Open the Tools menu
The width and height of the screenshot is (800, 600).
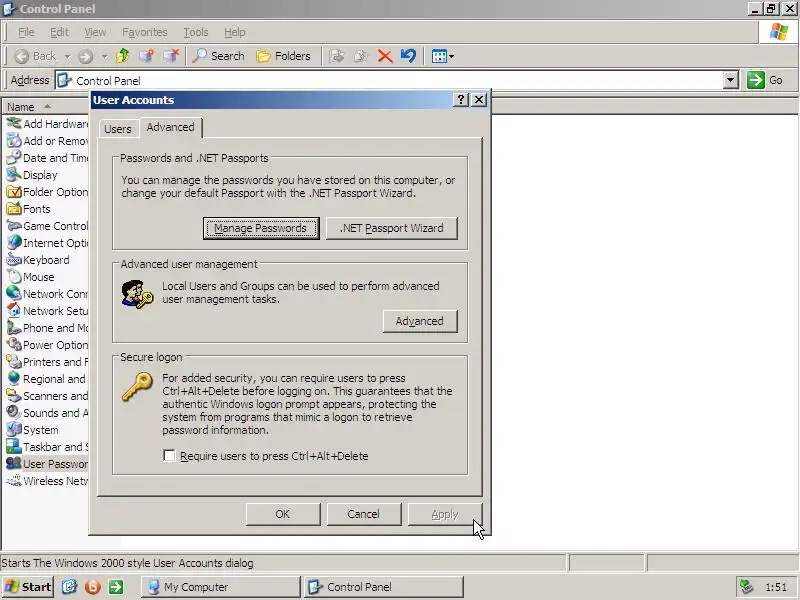coord(196,32)
